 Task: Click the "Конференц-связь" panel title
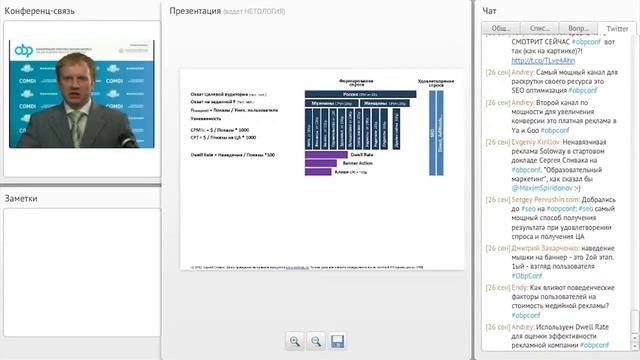click(x=40, y=11)
